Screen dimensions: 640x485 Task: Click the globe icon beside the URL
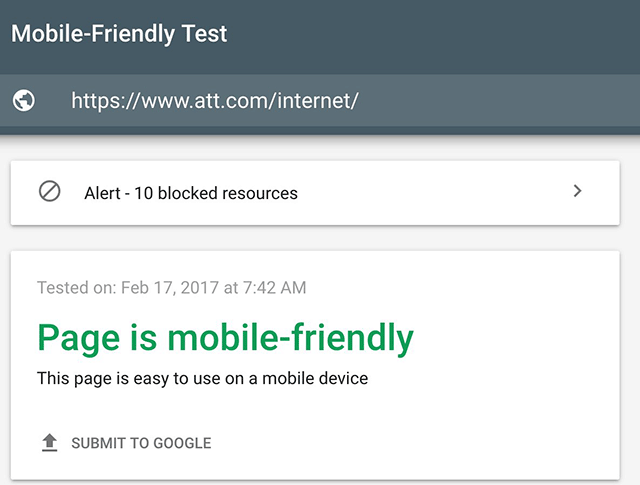[24, 100]
